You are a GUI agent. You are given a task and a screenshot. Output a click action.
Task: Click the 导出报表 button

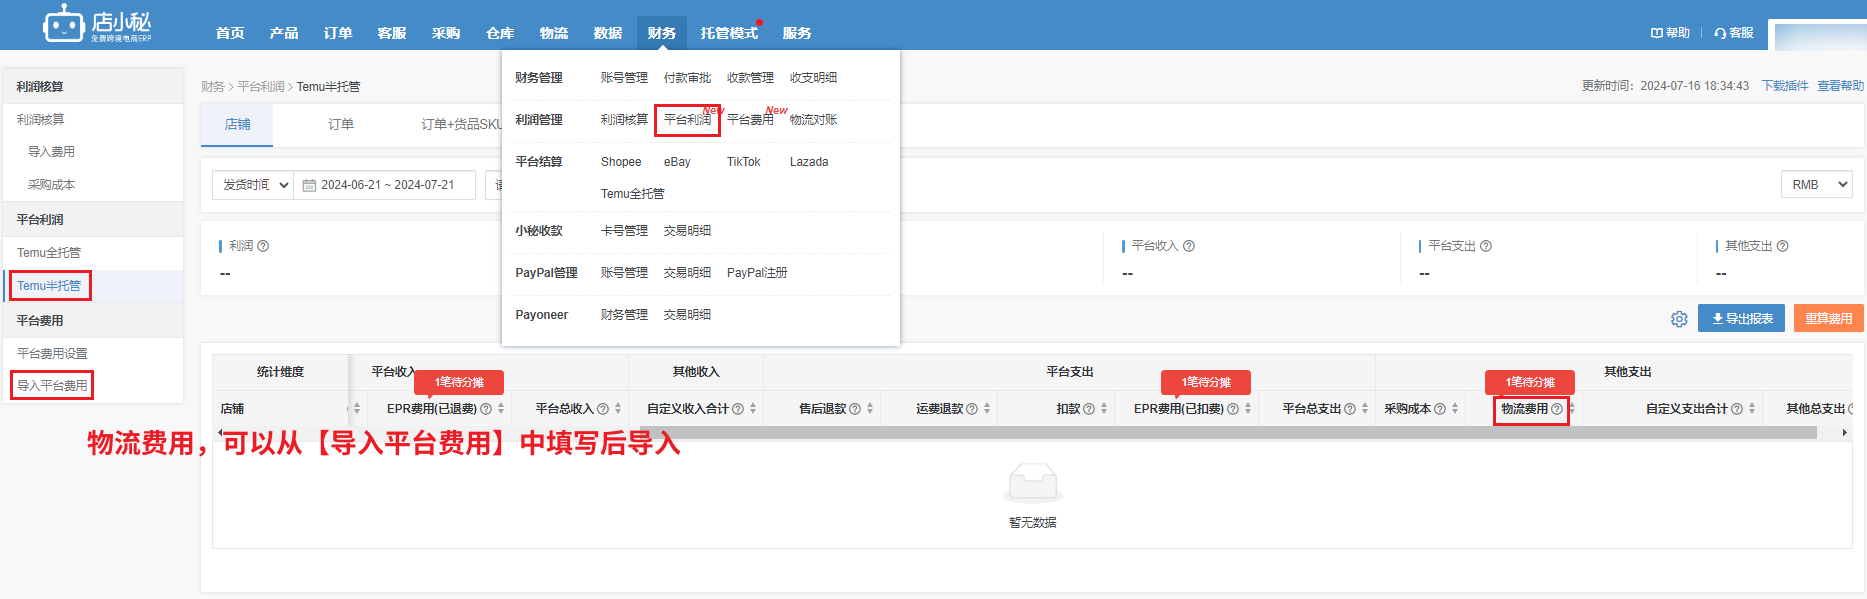[x=1741, y=319]
